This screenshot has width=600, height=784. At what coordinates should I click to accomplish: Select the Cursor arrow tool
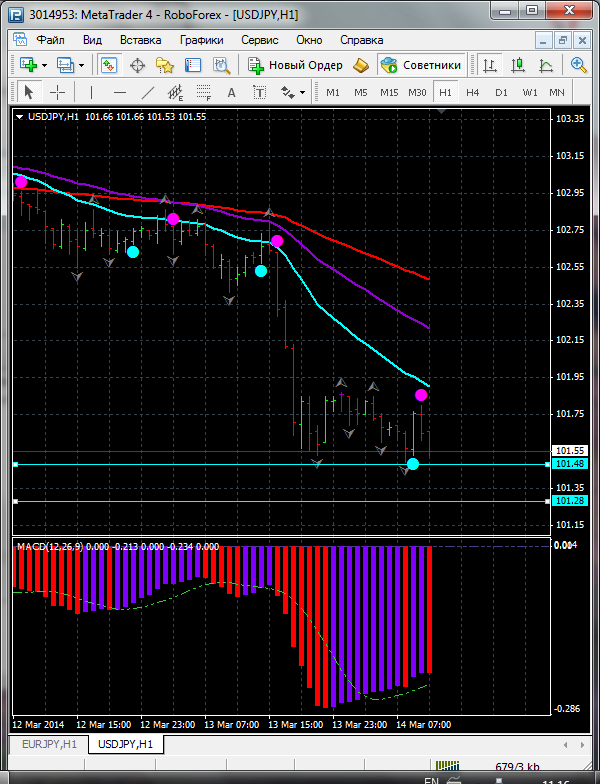click(29, 92)
